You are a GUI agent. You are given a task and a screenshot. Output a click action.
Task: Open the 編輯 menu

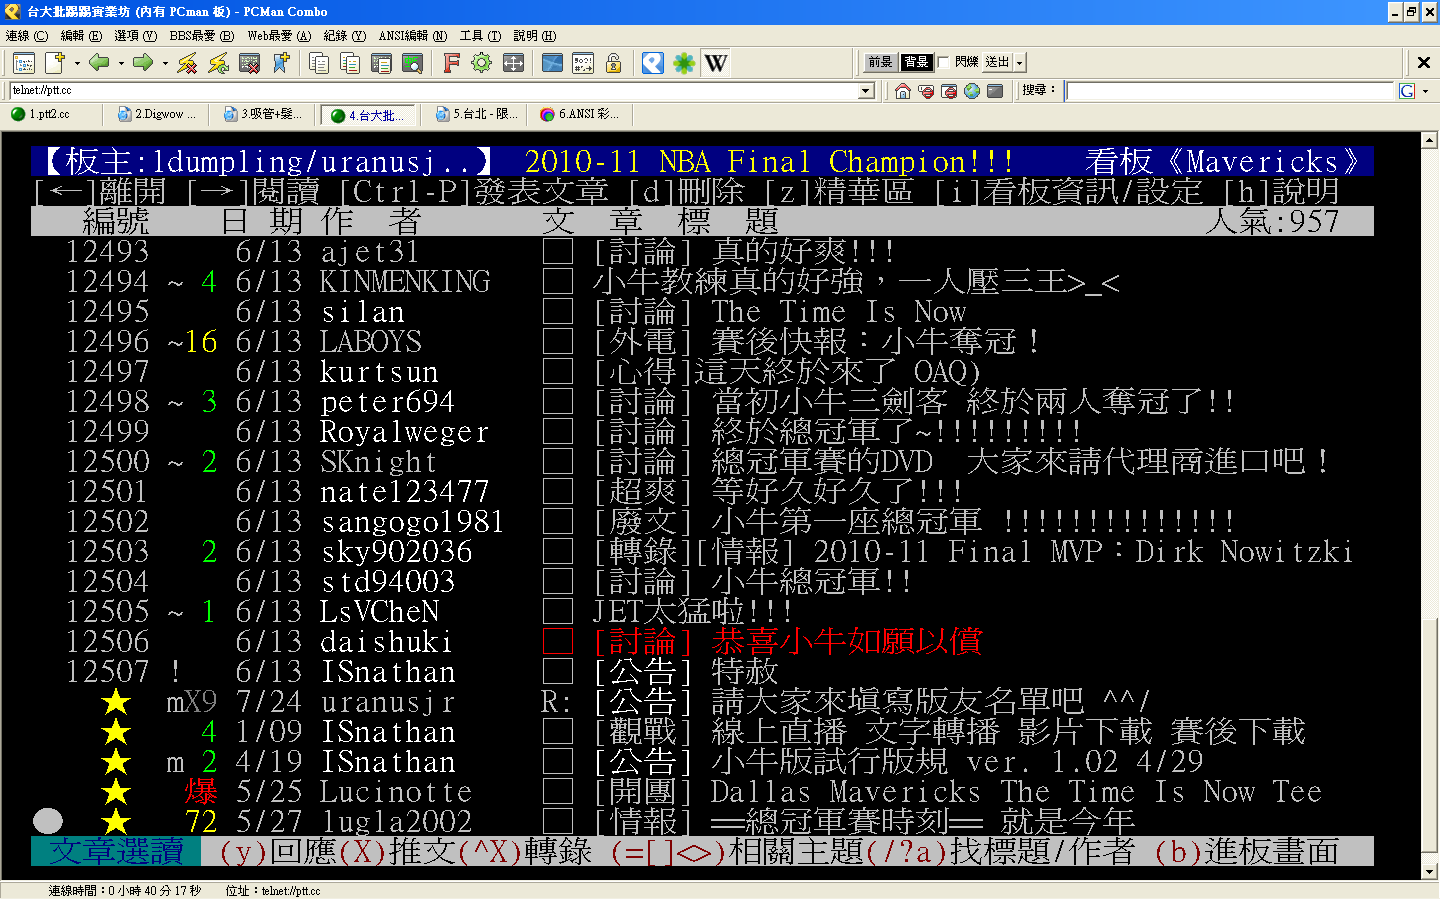pyautogui.click(x=81, y=36)
